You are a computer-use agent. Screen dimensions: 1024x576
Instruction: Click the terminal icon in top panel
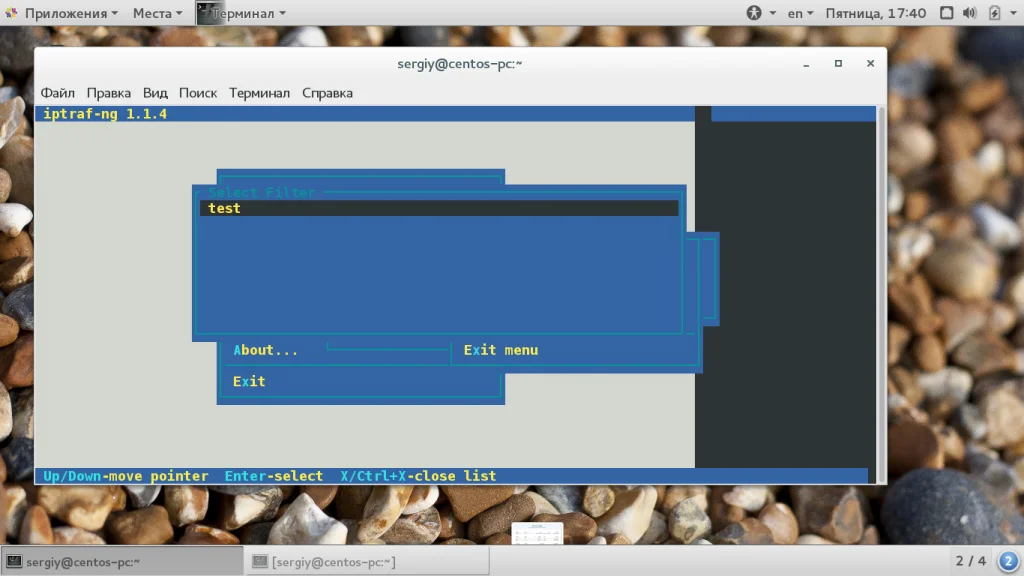205,13
